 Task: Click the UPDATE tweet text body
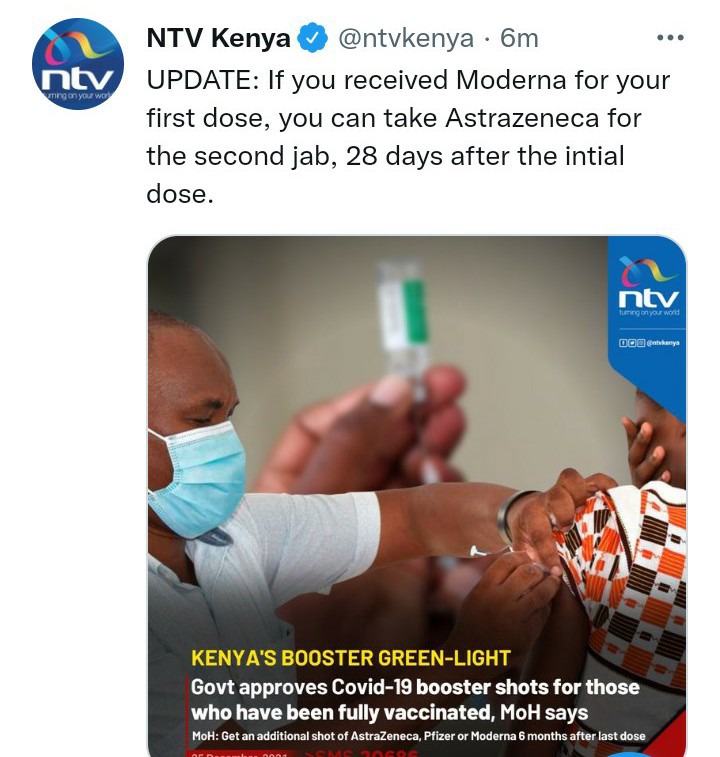408,137
